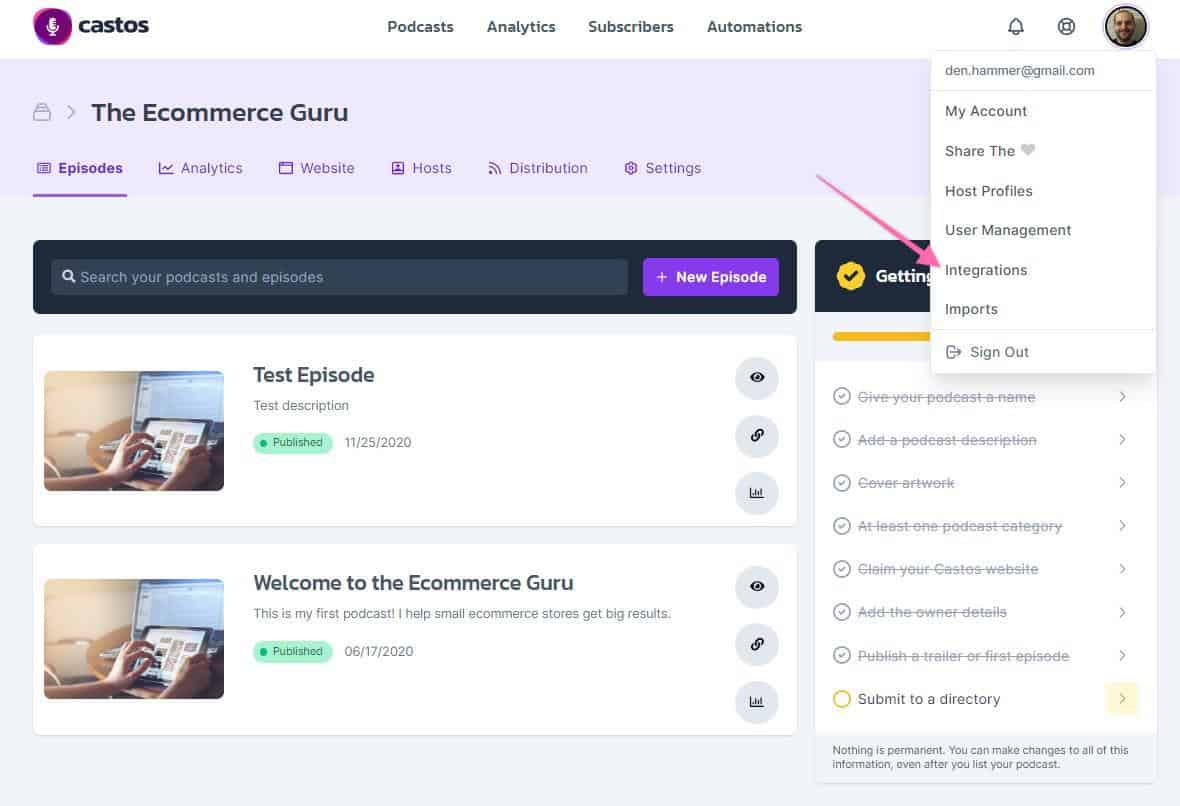Image resolution: width=1180 pixels, height=806 pixels.
Task: Click the breadcrumb home podcast icon
Action: click(x=42, y=112)
